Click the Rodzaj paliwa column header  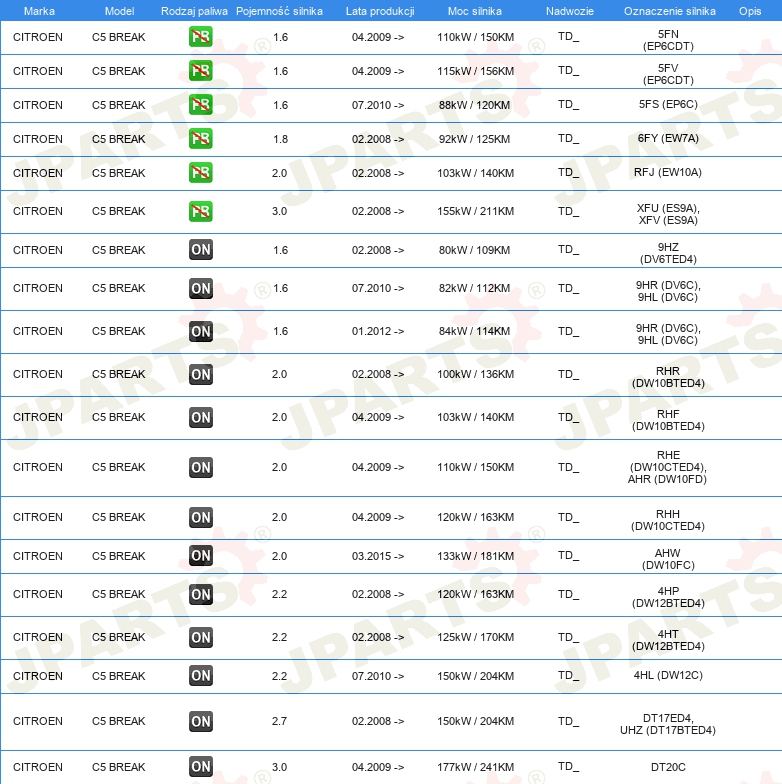194,11
